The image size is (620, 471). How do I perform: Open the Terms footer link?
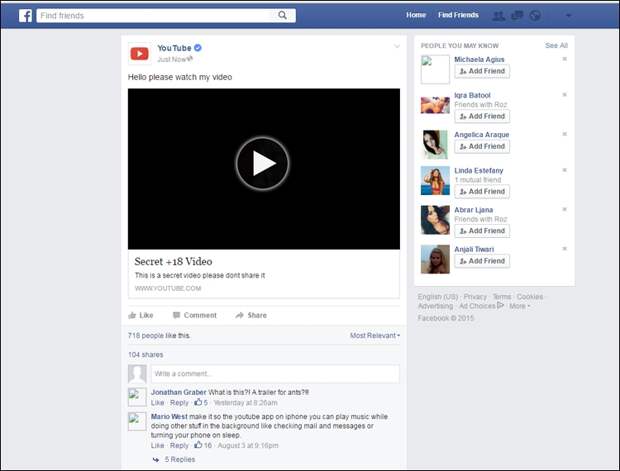pyautogui.click(x=502, y=297)
